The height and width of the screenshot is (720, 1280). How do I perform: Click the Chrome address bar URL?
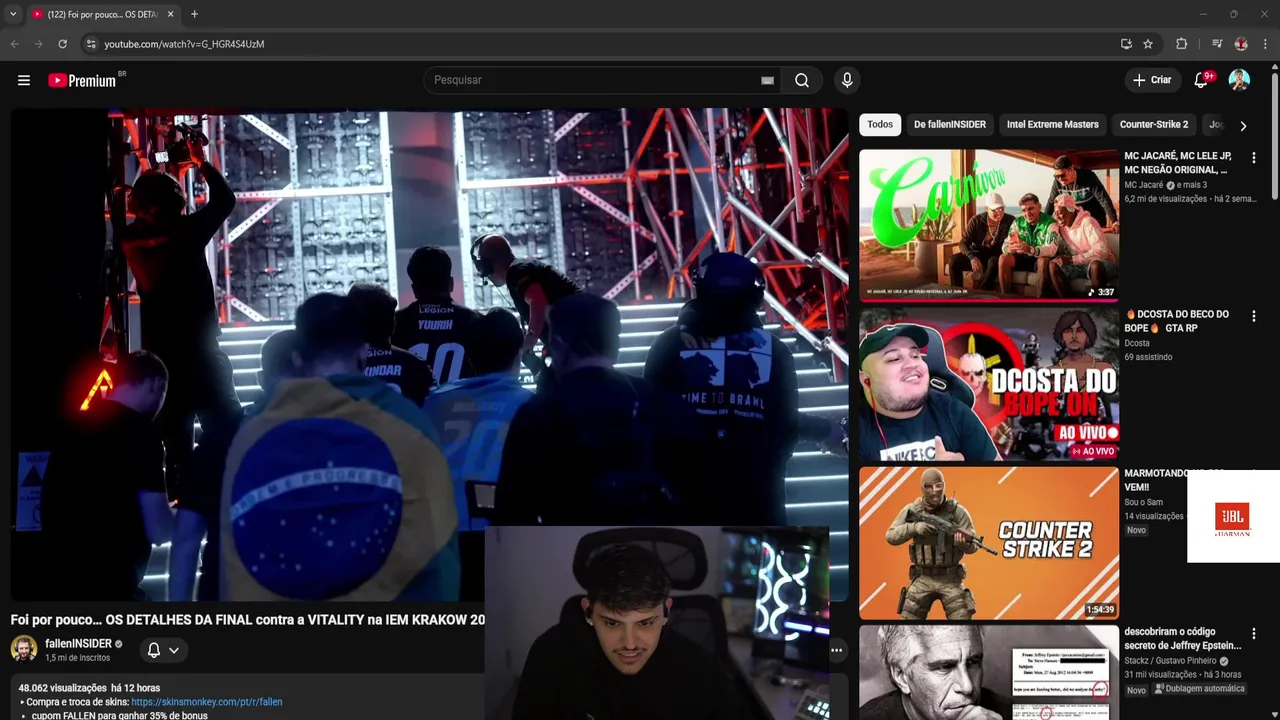click(x=184, y=44)
